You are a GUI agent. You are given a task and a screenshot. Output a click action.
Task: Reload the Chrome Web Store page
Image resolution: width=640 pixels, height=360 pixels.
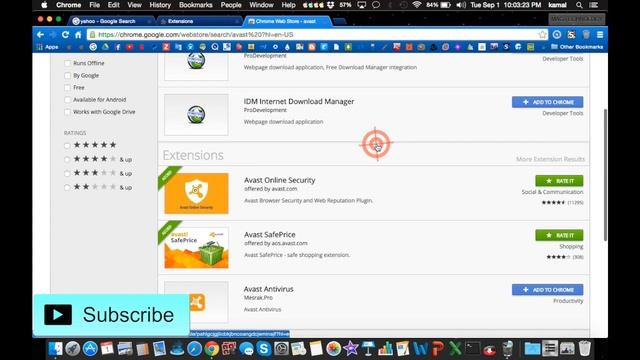65,35
